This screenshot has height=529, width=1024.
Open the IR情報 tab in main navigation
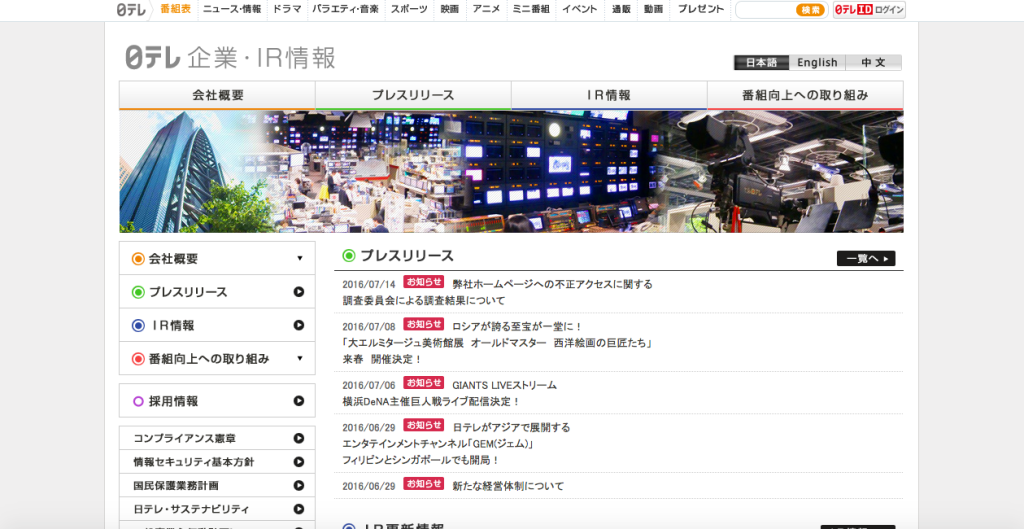pos(608,96)
